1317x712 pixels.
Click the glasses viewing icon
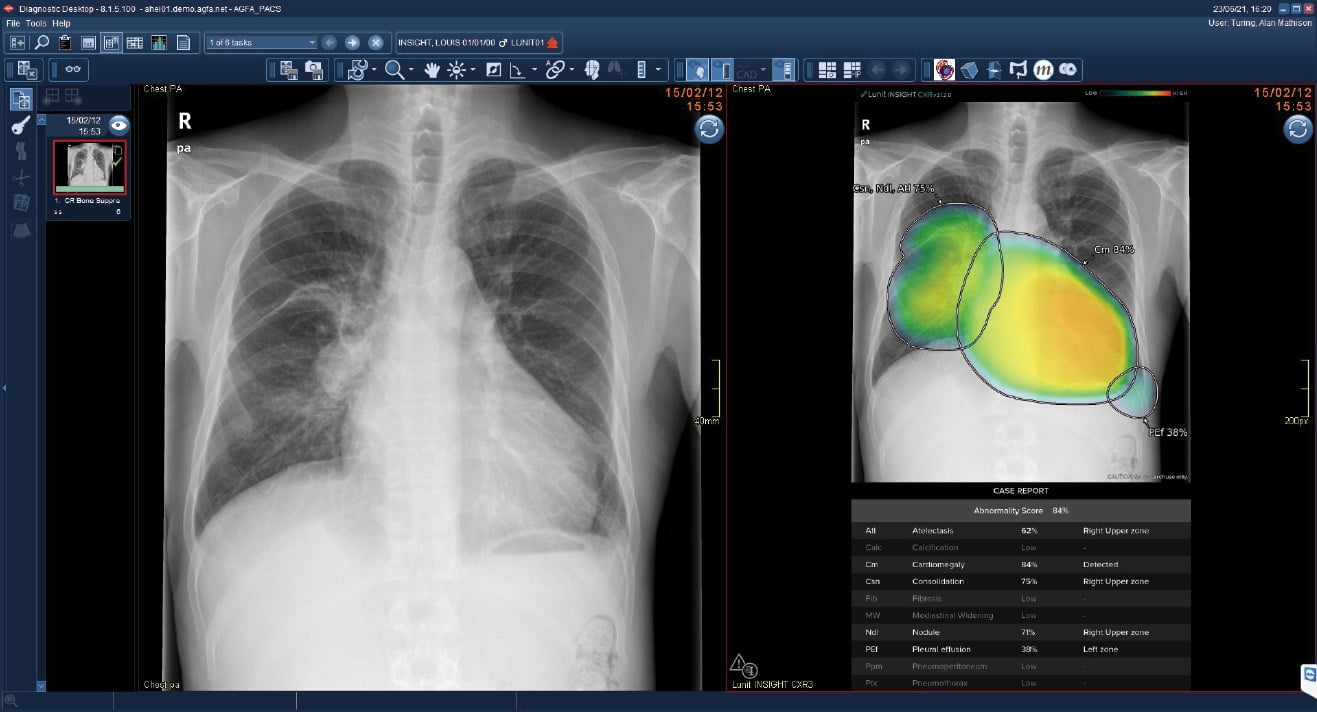73,70
